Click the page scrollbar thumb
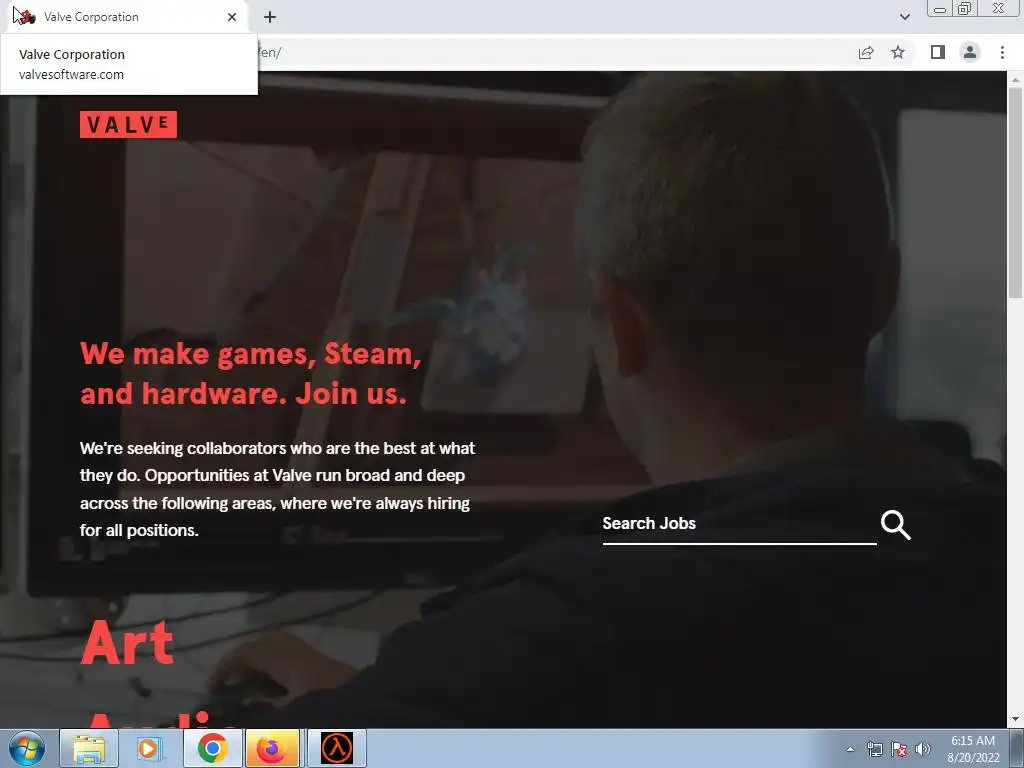This screenshot has width=1024, height=768. pyautogui.click(x=1015, y=193)
